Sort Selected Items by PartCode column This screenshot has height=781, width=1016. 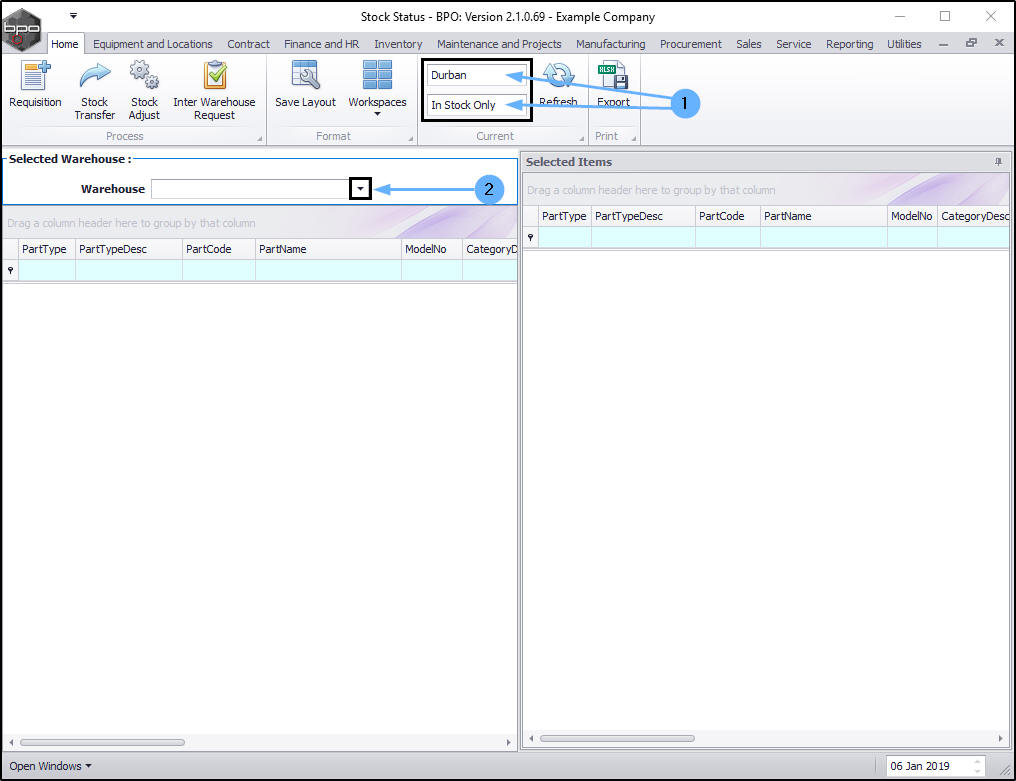[728, 216]
